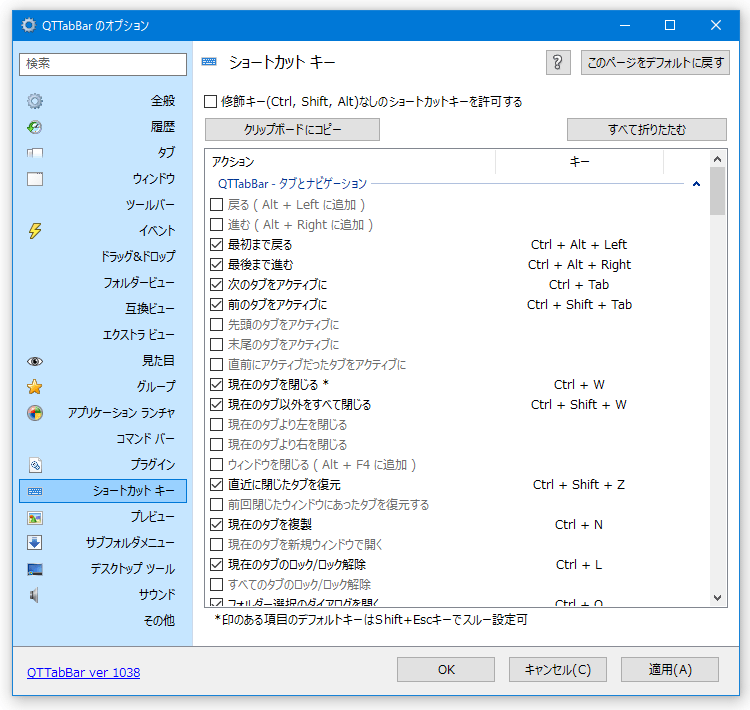Image resolution: width=750 pixels, height=710 pixels.
Task: Uncheck 最初まで戻る
Action: 217,244
